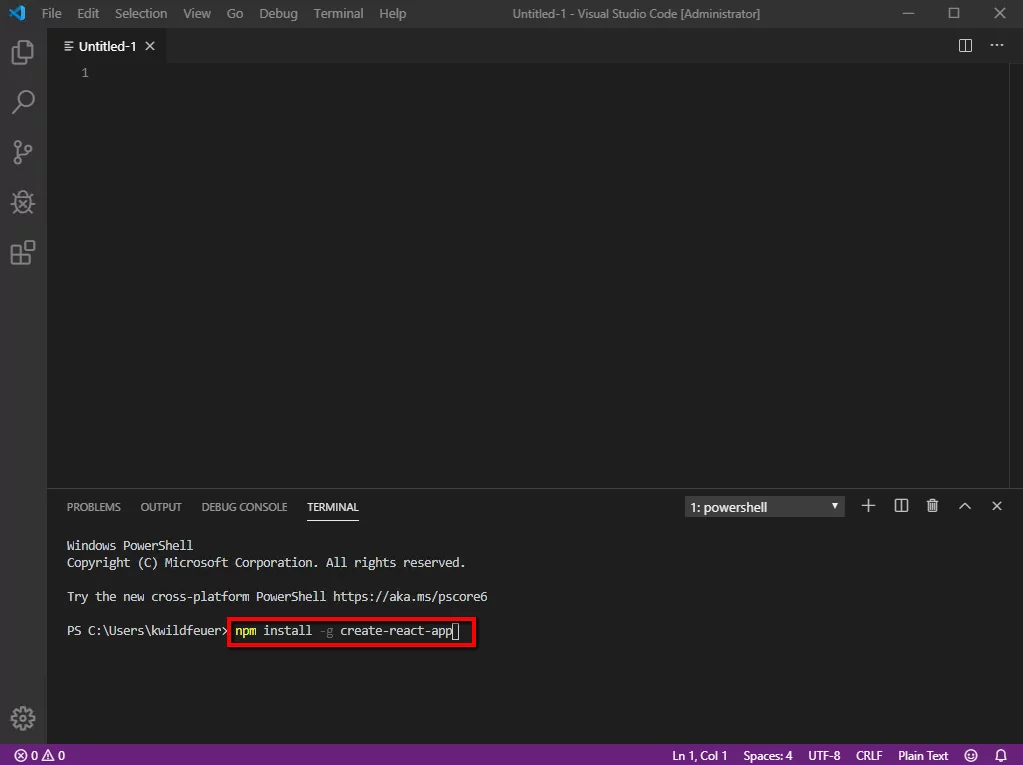The width and height of the screenshot is (1023, 765).
Task: Click the 'Windows PowerShell' terminal line
Action: [x=130, y=545]
